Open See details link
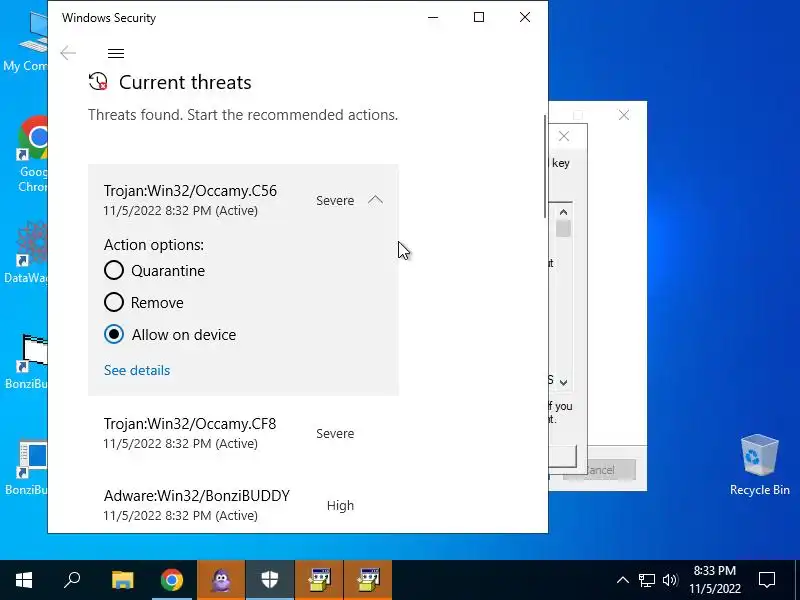Screen dimensions: 800x600 (x=137, y=370)
